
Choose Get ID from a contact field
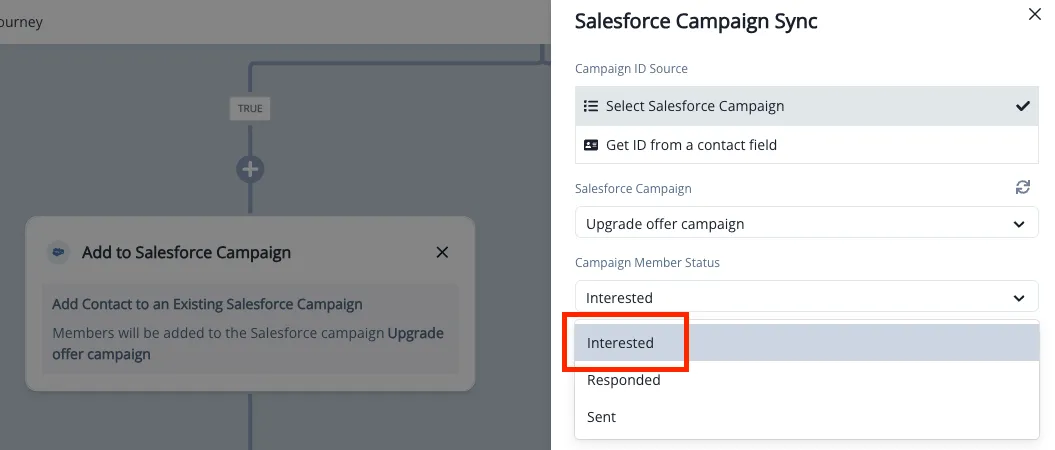[x=691, y=145]
